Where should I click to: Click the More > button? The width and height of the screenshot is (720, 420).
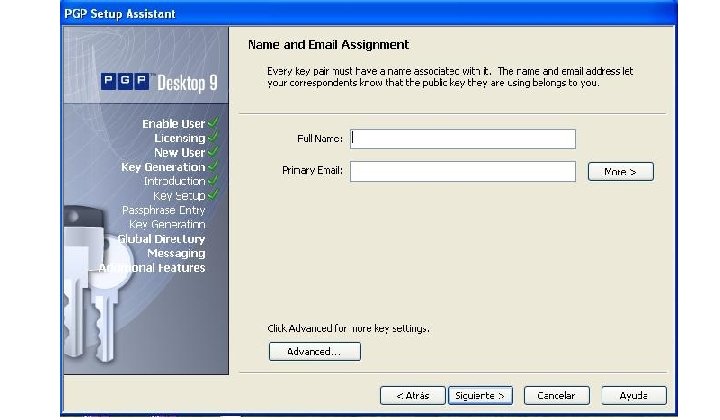pyautogui.click(x=620, y=172)
